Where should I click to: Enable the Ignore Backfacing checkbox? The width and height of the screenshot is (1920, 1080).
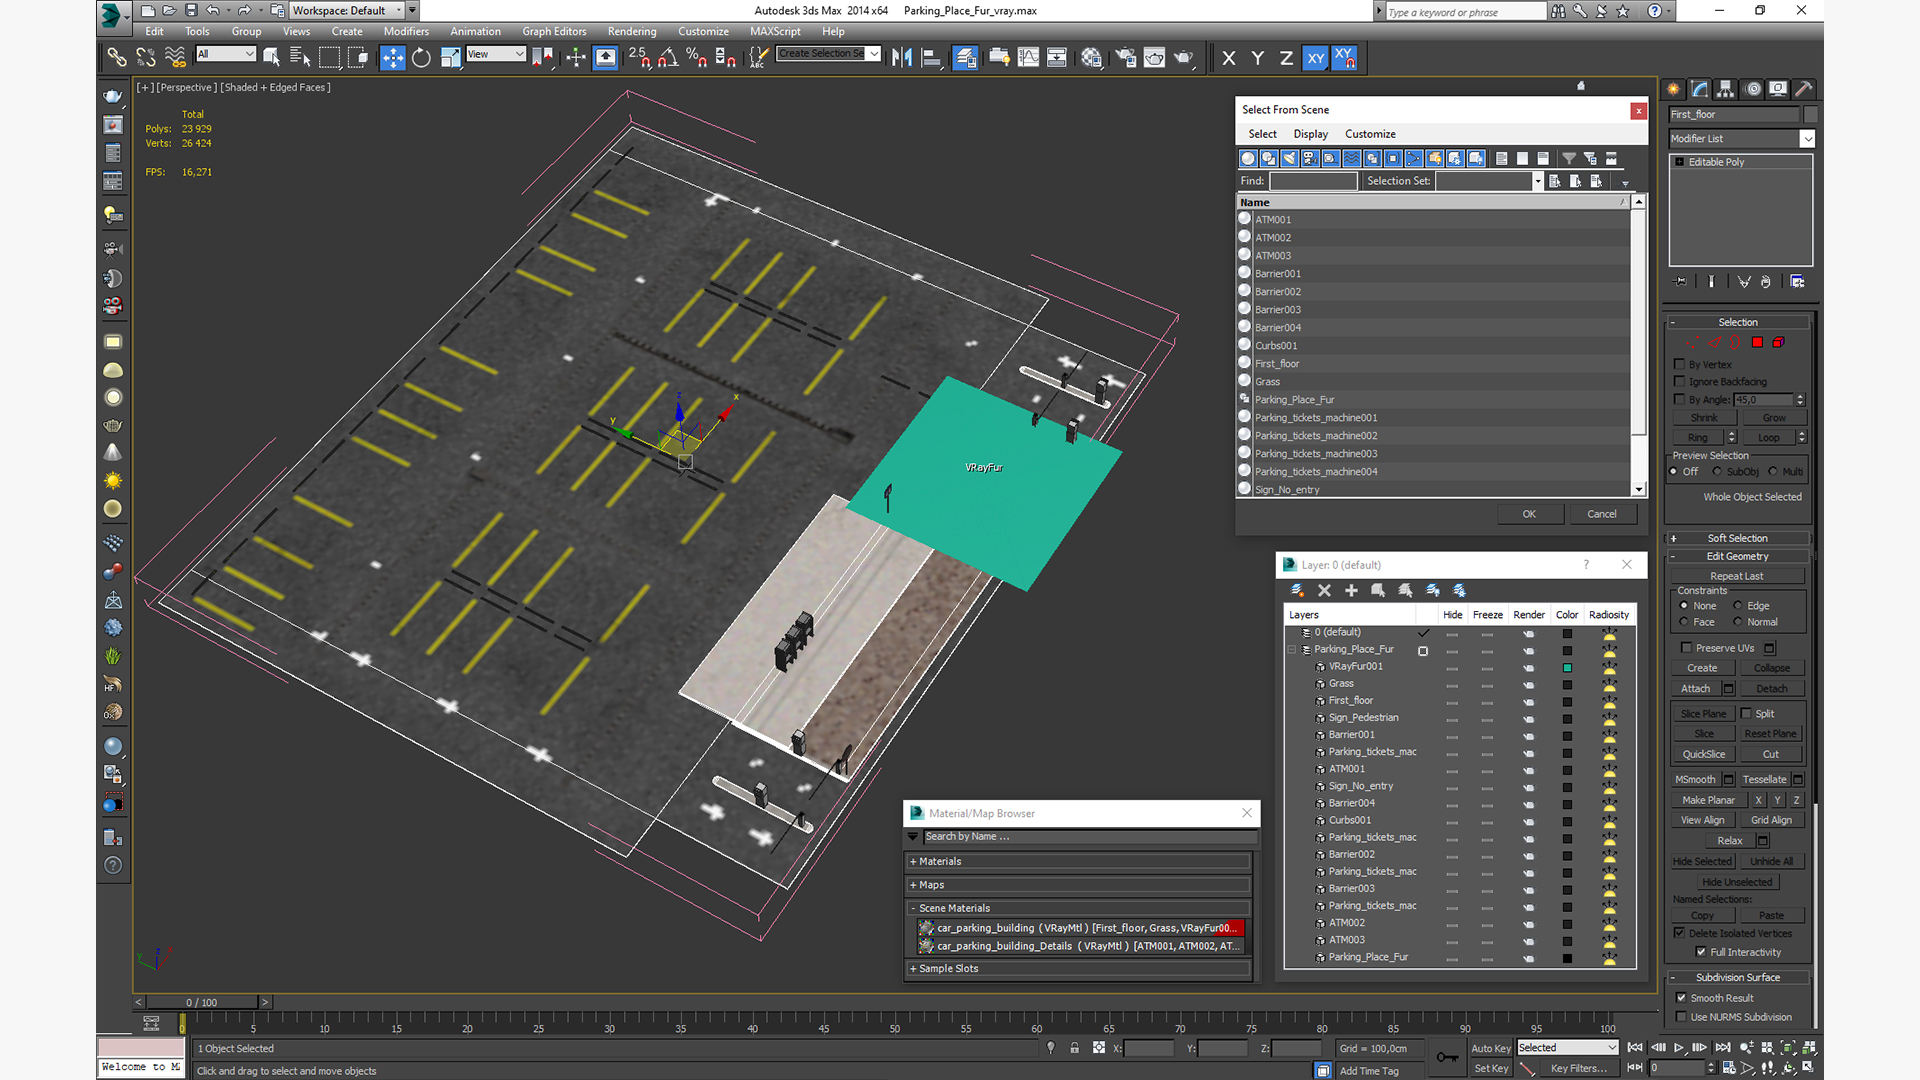pos(1680,382)
